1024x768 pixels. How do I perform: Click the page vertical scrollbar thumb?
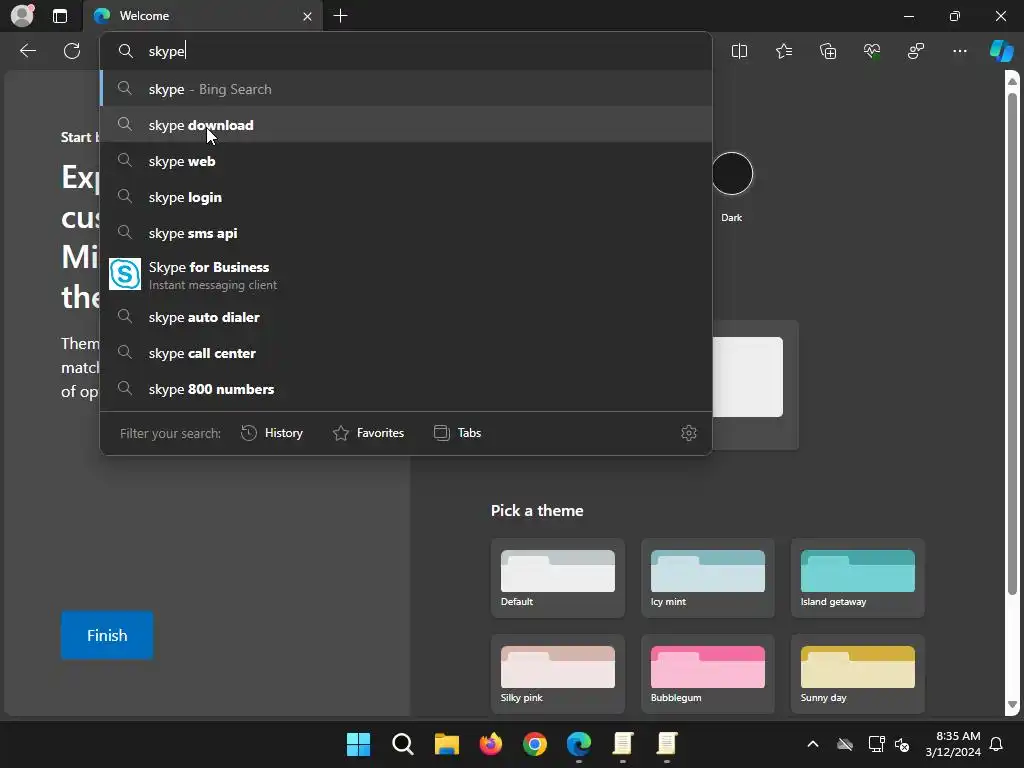click(x=1012, y=343)
